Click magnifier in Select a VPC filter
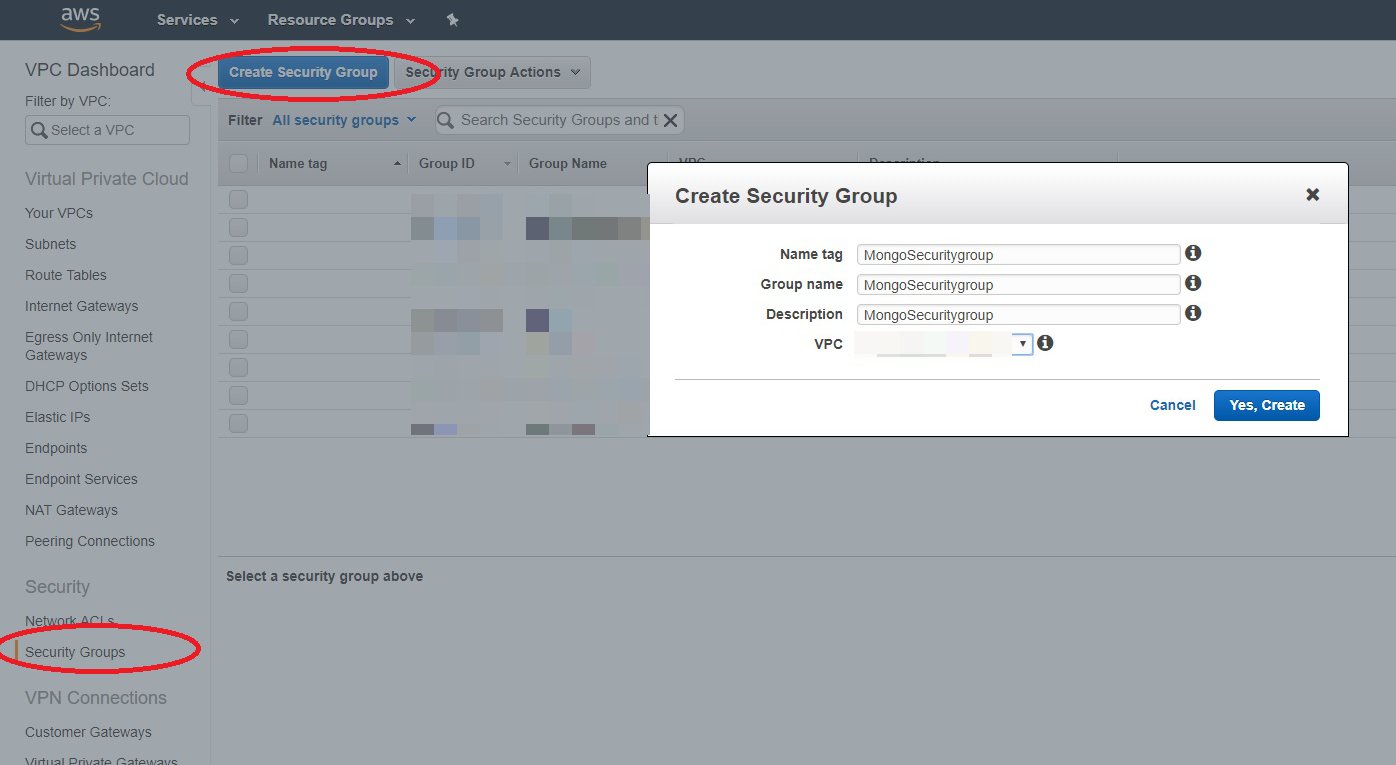Screen dimensions: 1396x765 (x=39, y=130)
